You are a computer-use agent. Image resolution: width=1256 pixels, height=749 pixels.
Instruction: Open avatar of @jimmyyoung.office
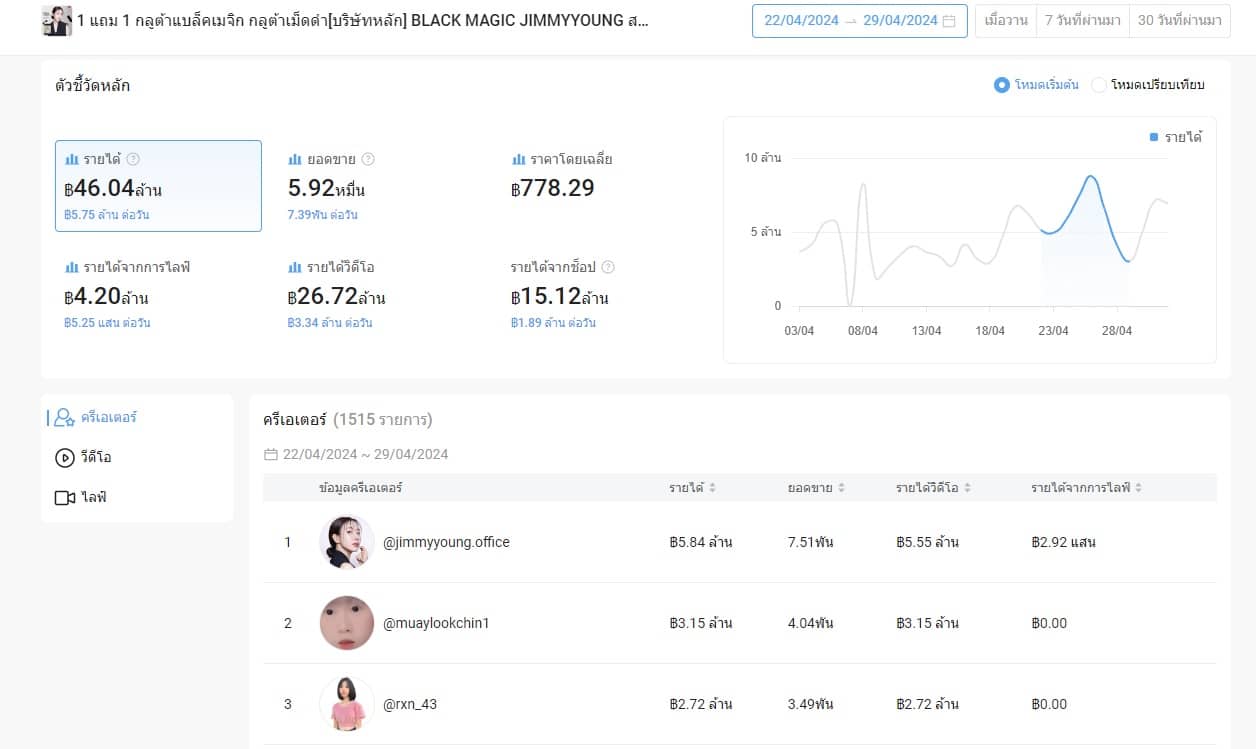[347, 542]
